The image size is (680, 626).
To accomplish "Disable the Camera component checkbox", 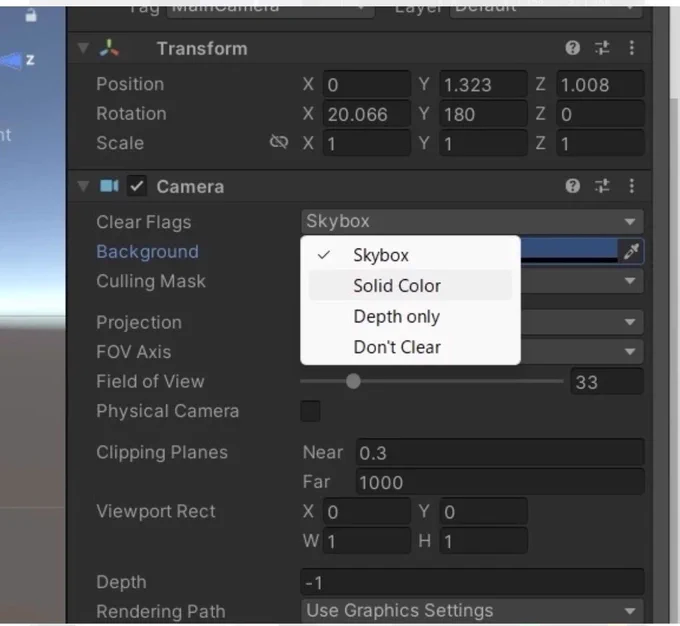I will pyautogui.click(x=137, y=186).
